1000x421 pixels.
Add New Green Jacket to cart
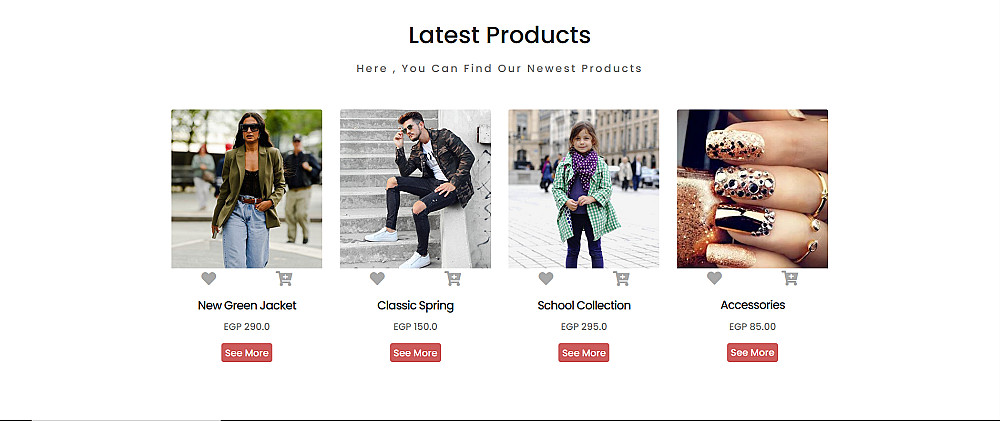pos(284,279)
